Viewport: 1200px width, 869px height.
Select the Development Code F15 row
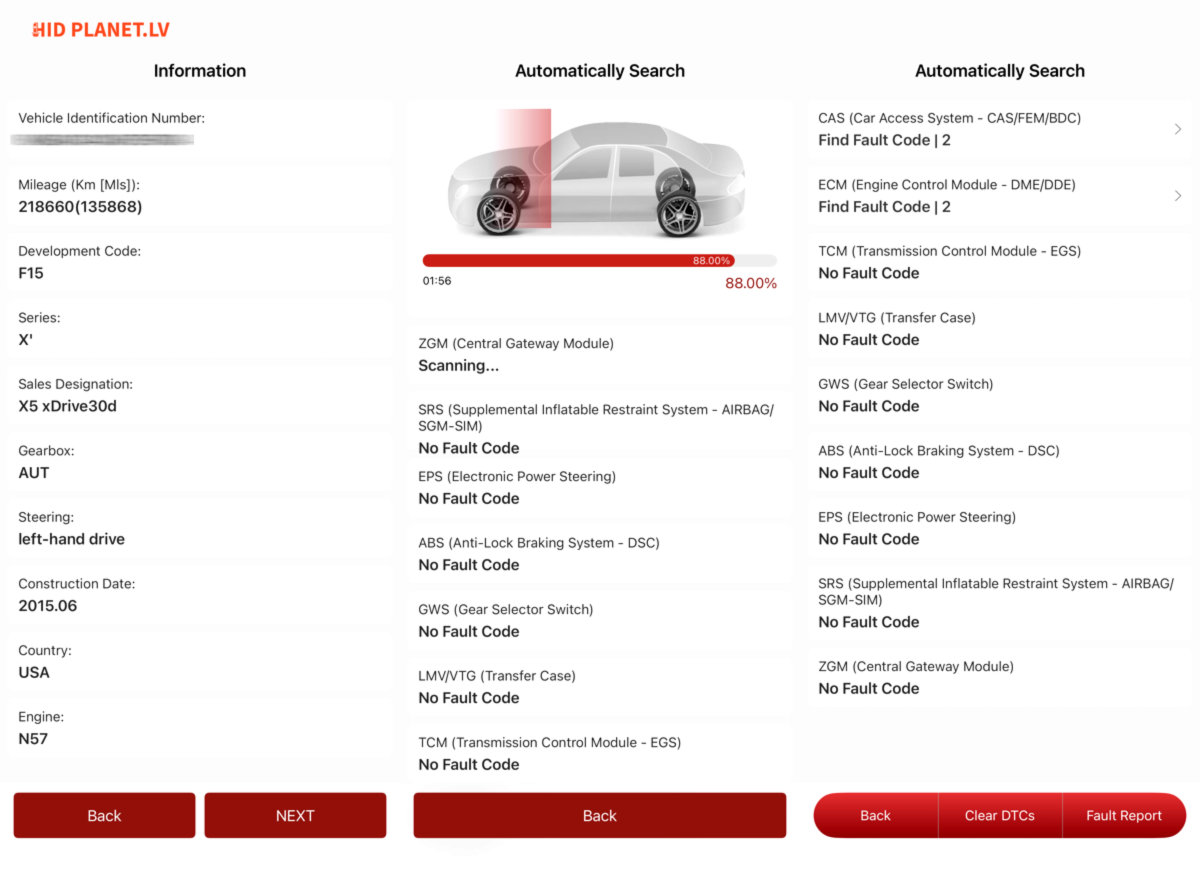click(200, 262)
